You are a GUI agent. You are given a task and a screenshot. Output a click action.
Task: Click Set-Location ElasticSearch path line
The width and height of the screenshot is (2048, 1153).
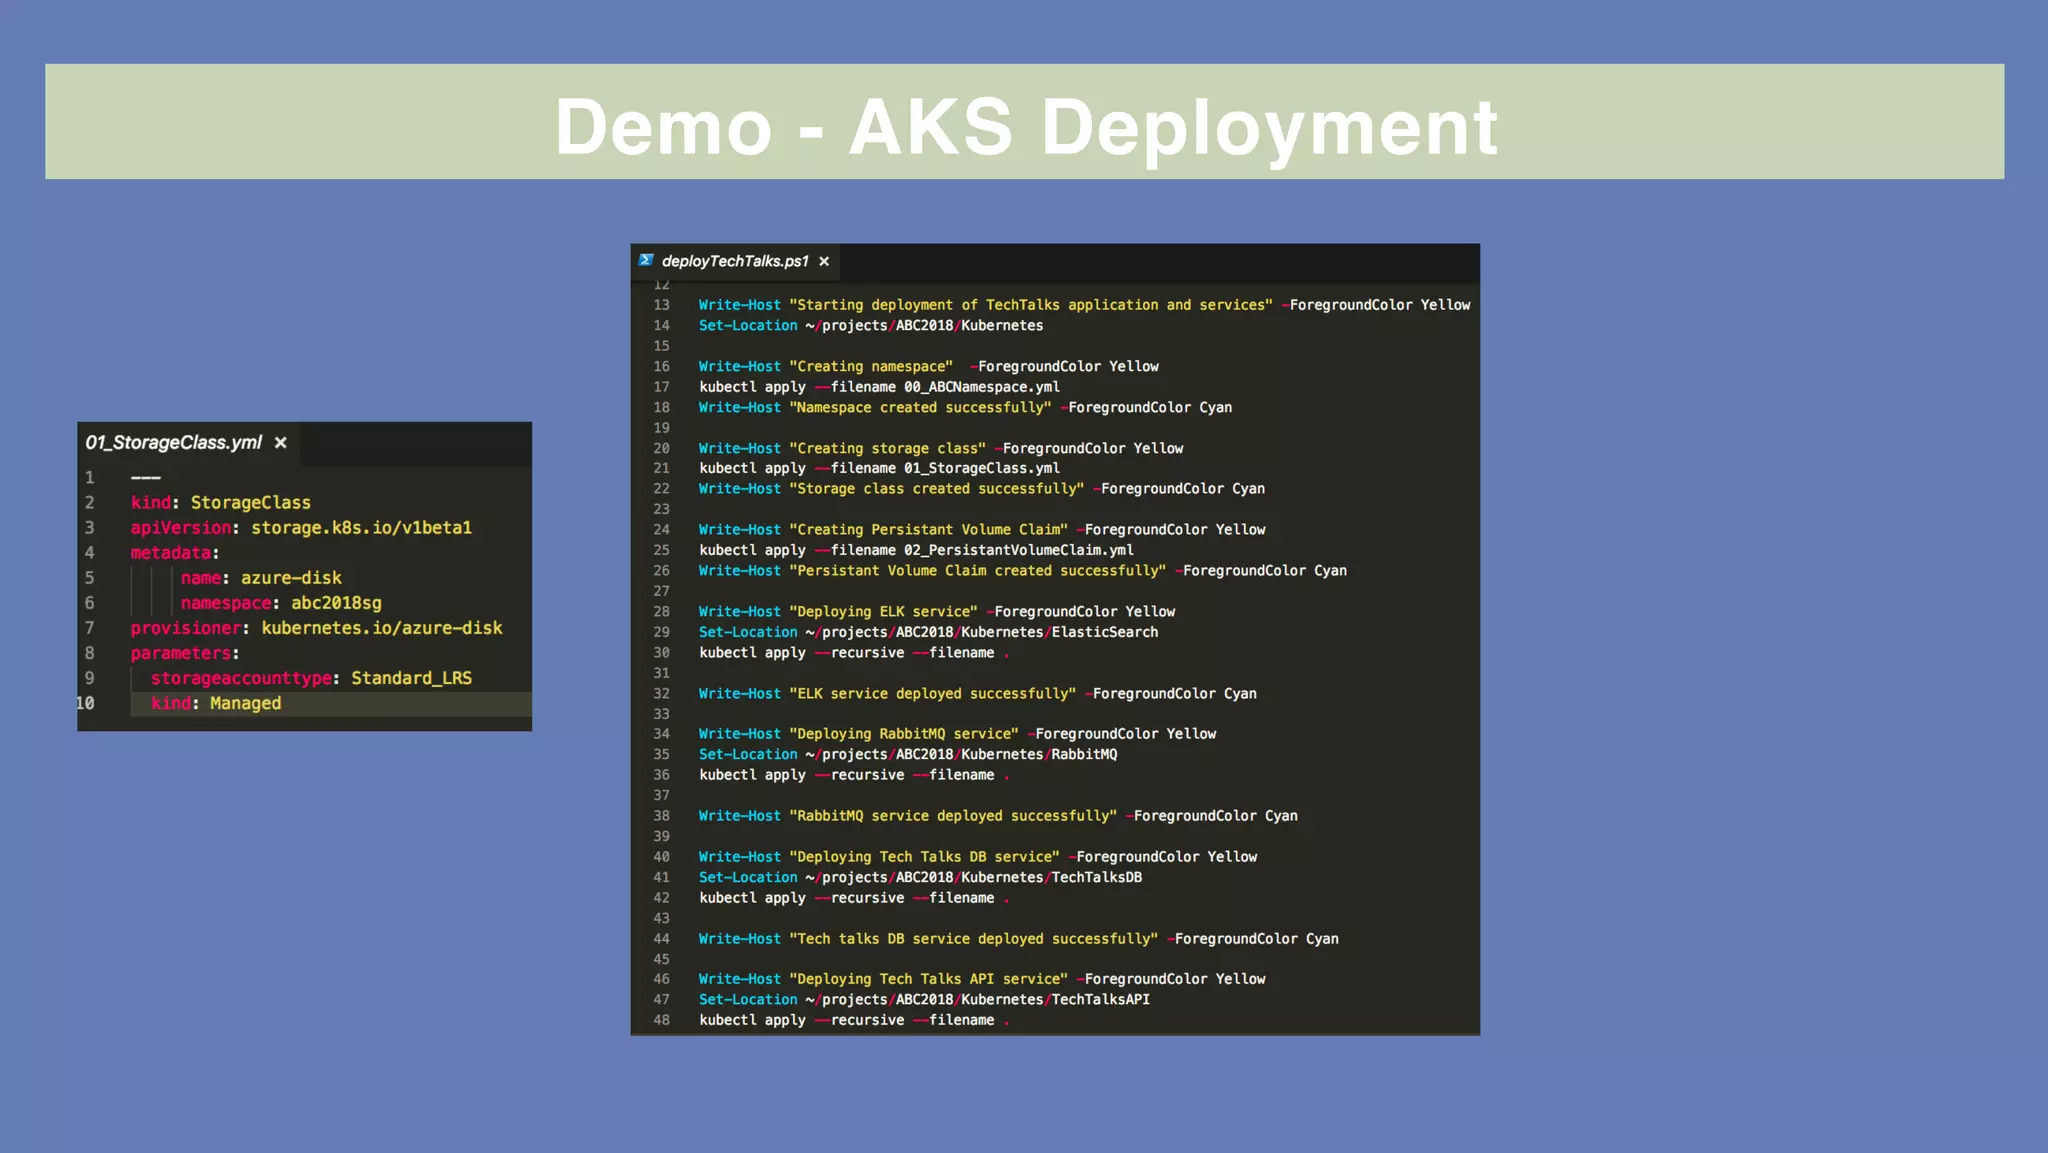pos(928,632)
